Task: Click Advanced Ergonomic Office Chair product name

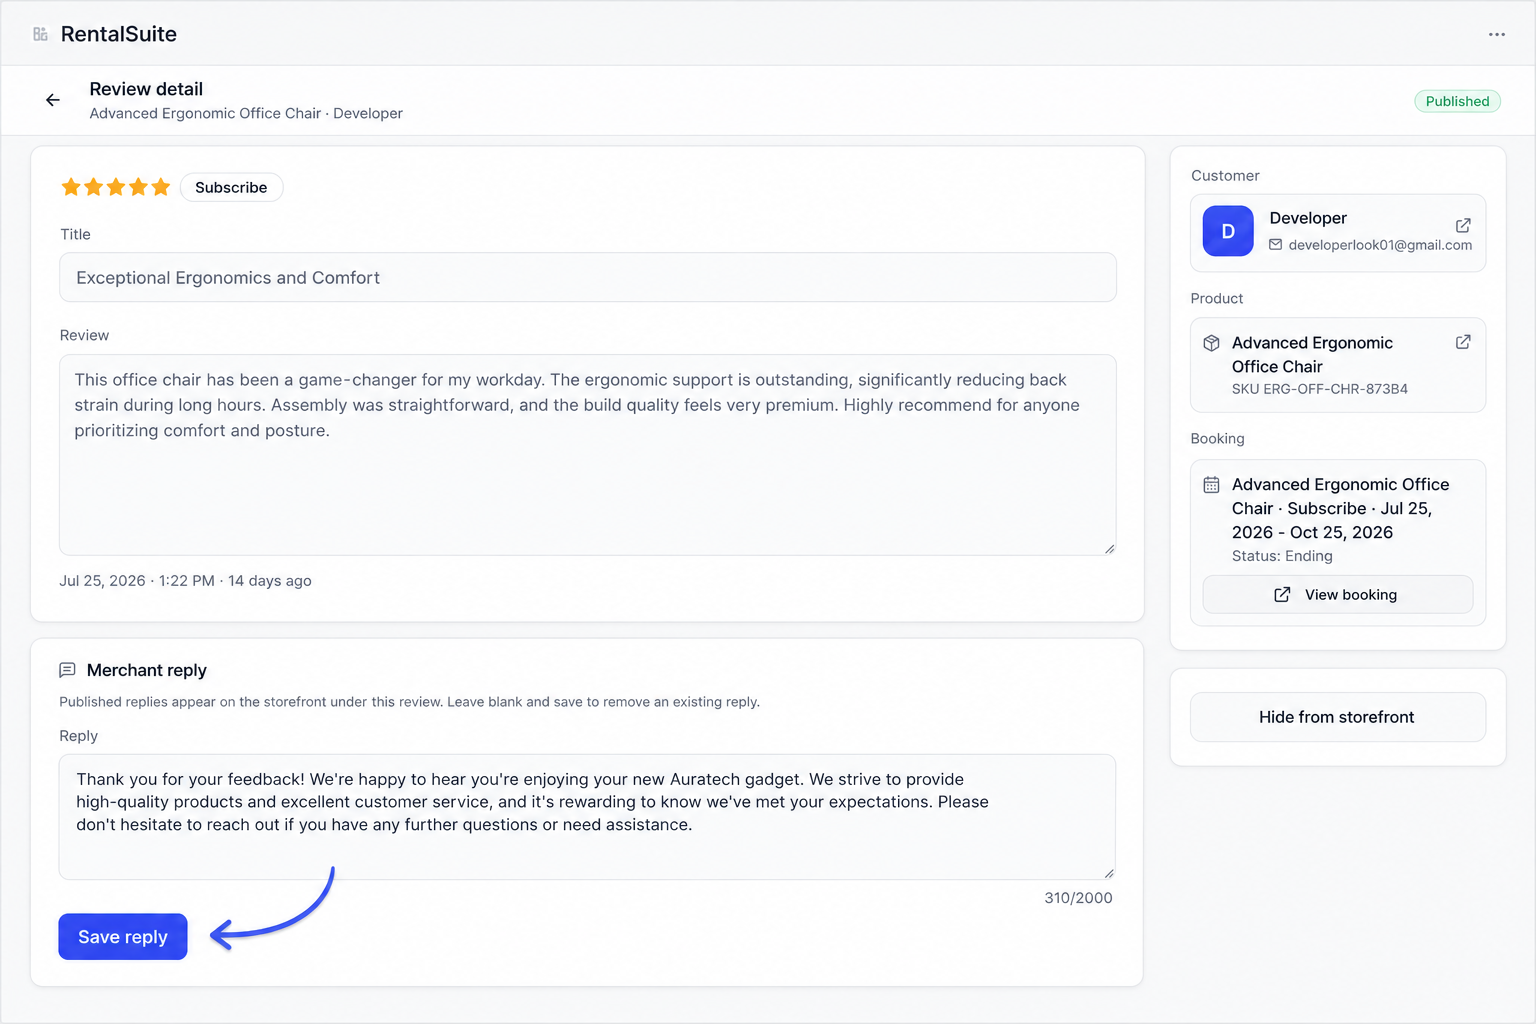Action: click(x=1312, y=355)
